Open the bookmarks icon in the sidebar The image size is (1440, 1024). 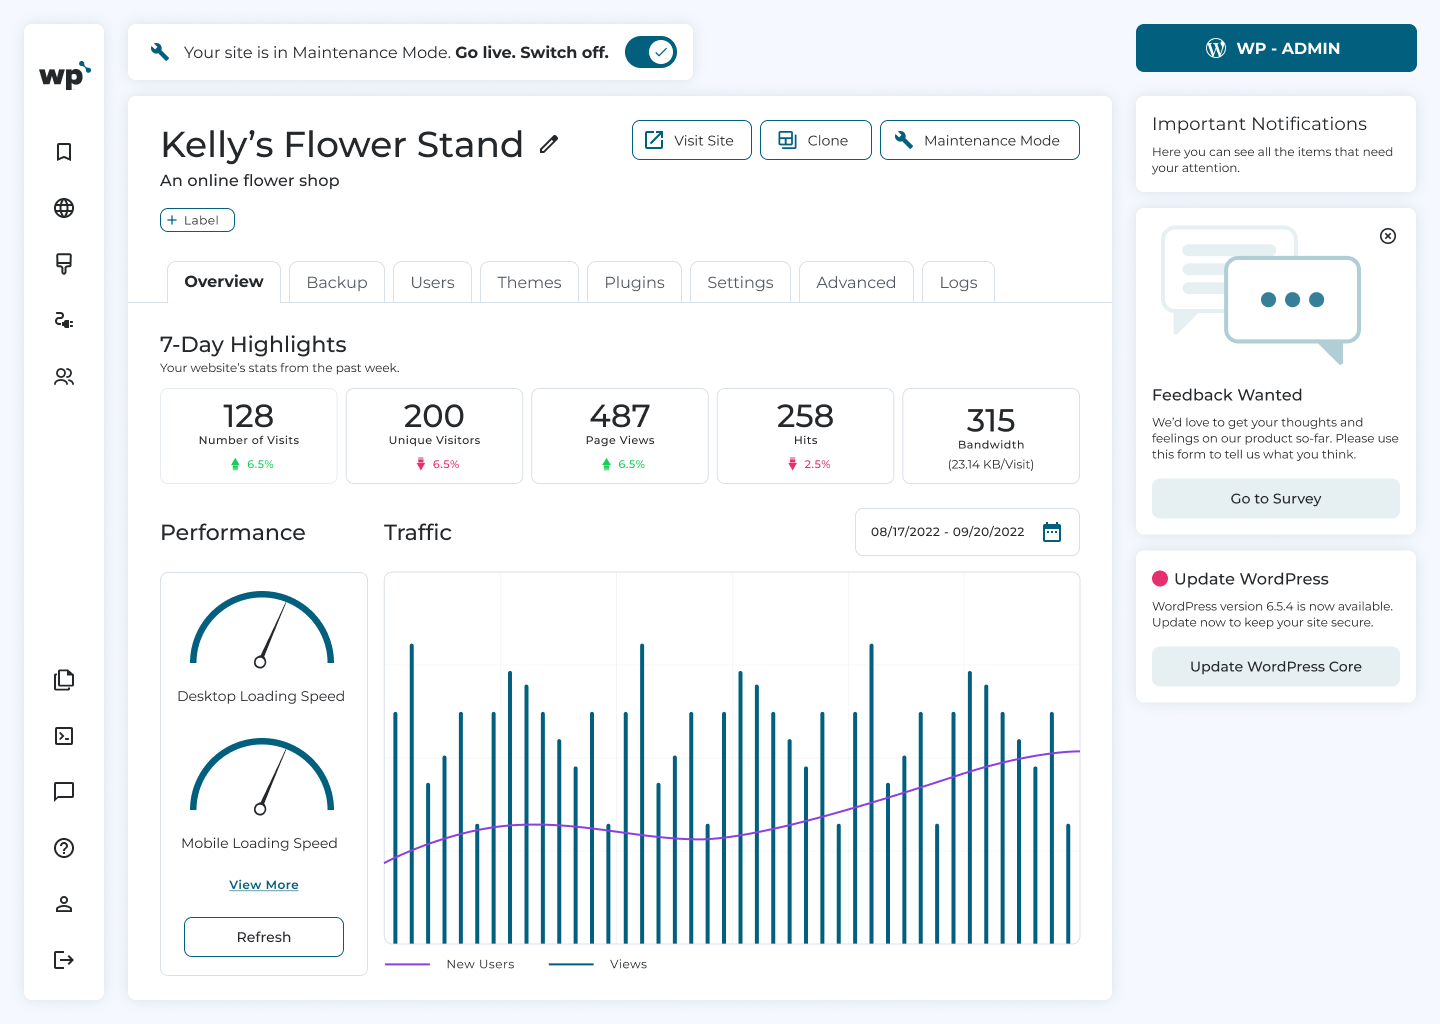[64, 151]
